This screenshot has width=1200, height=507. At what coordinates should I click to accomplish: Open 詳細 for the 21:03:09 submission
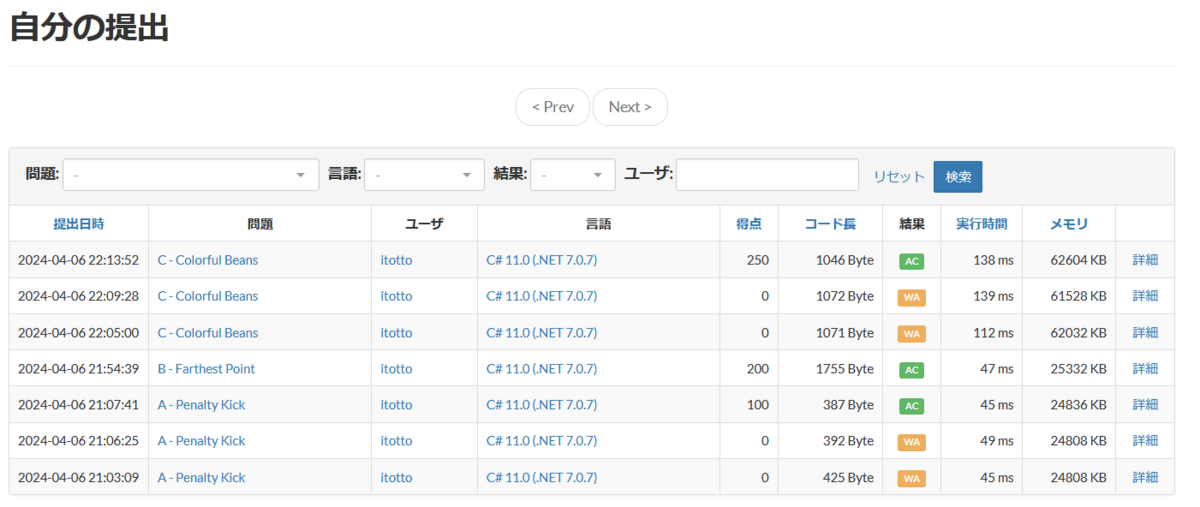pos(1145,477)
